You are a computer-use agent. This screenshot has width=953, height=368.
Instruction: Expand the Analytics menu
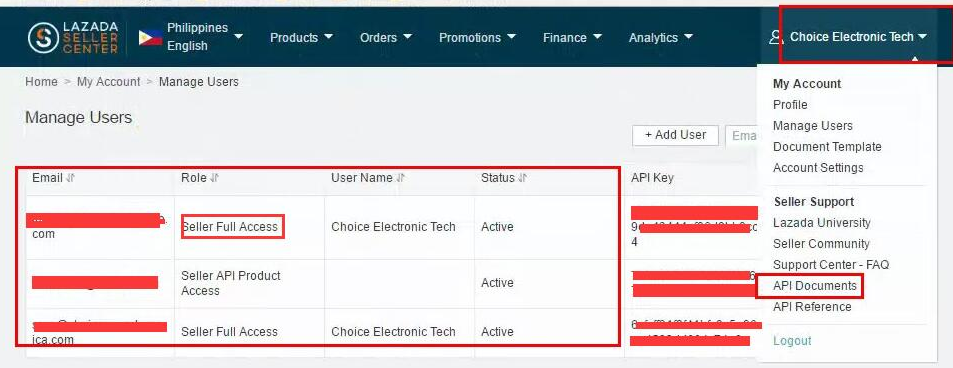pyautogui.click(x=661, y=38)
